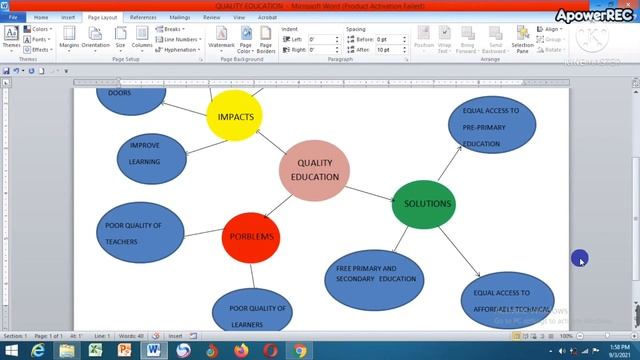Open Google Chrome from taskbar
This screenshot has height=360, width=640.
click(300, 351)
